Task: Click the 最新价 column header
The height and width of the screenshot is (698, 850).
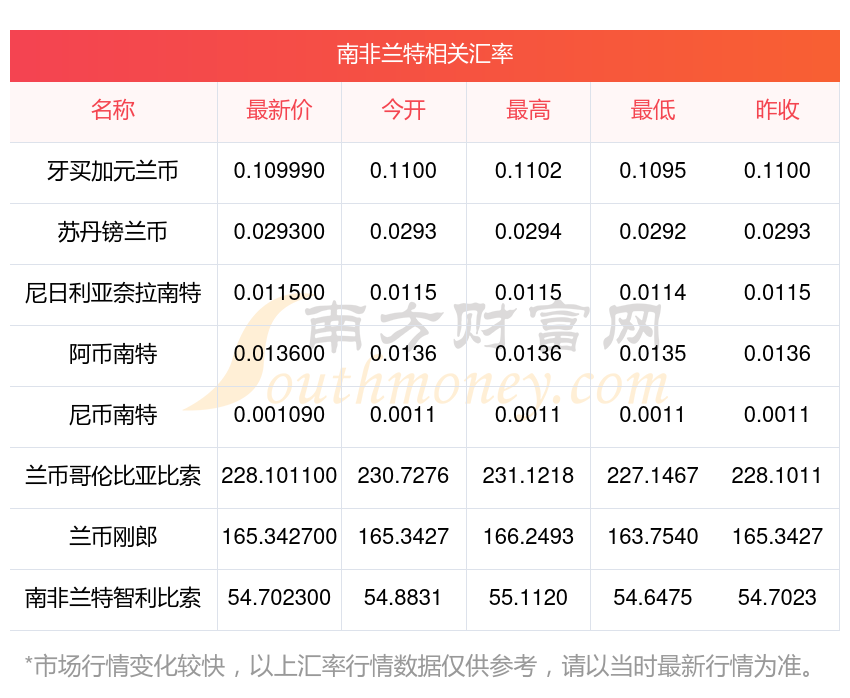Action: point(279,110)
